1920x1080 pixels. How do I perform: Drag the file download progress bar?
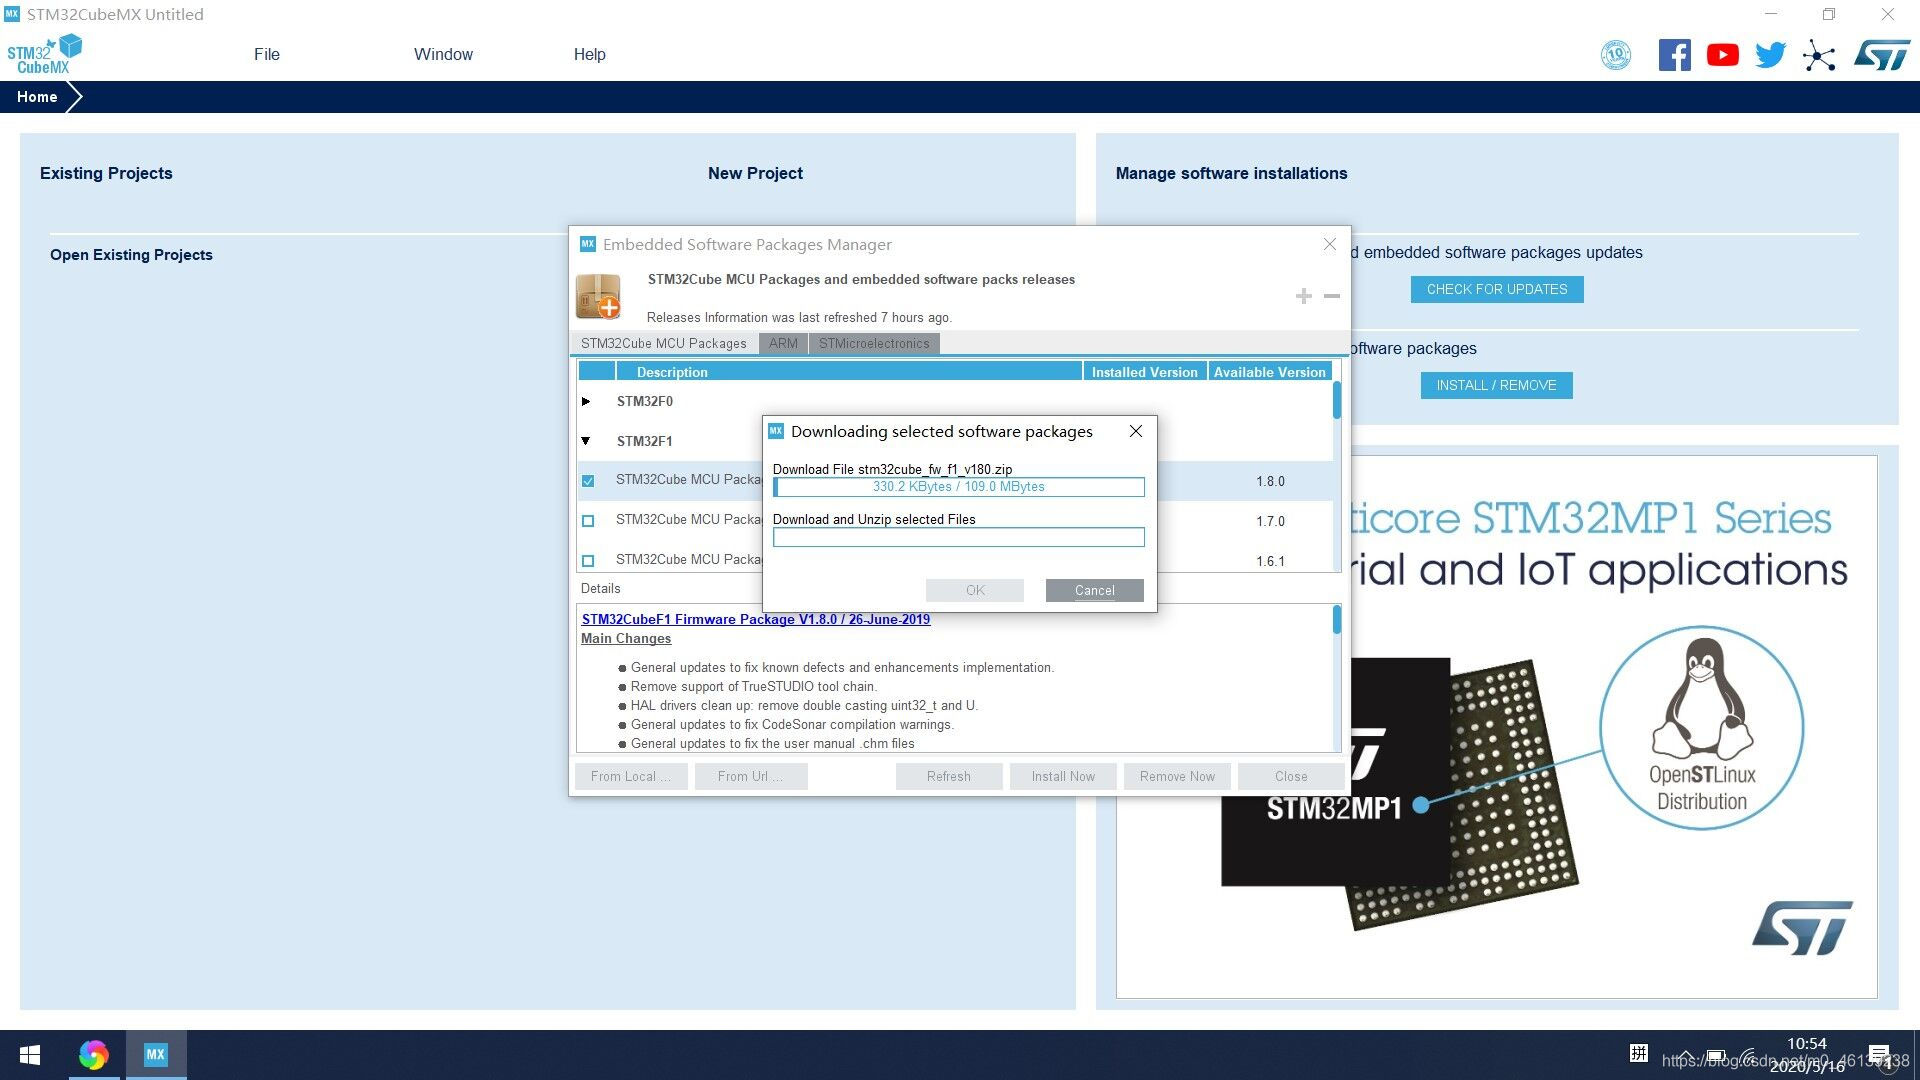coord(959,487)
